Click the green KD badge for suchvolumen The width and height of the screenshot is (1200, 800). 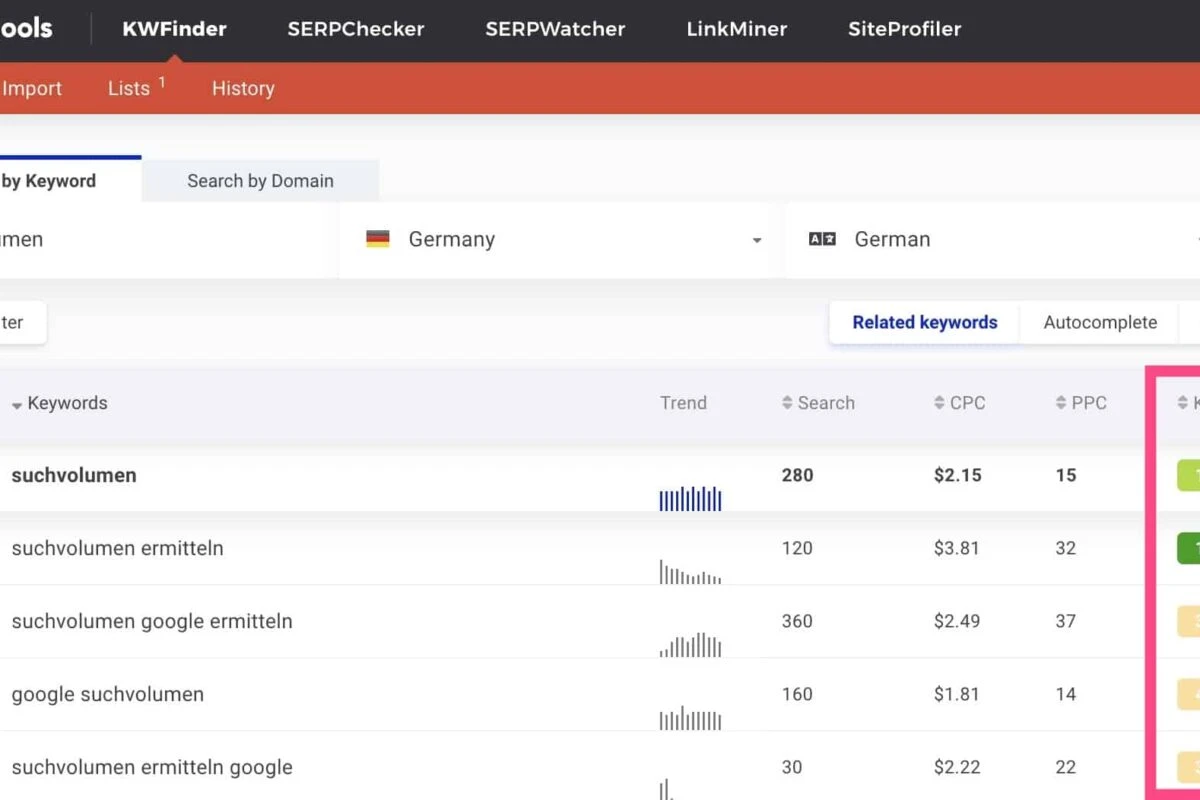pos(1190,475)
